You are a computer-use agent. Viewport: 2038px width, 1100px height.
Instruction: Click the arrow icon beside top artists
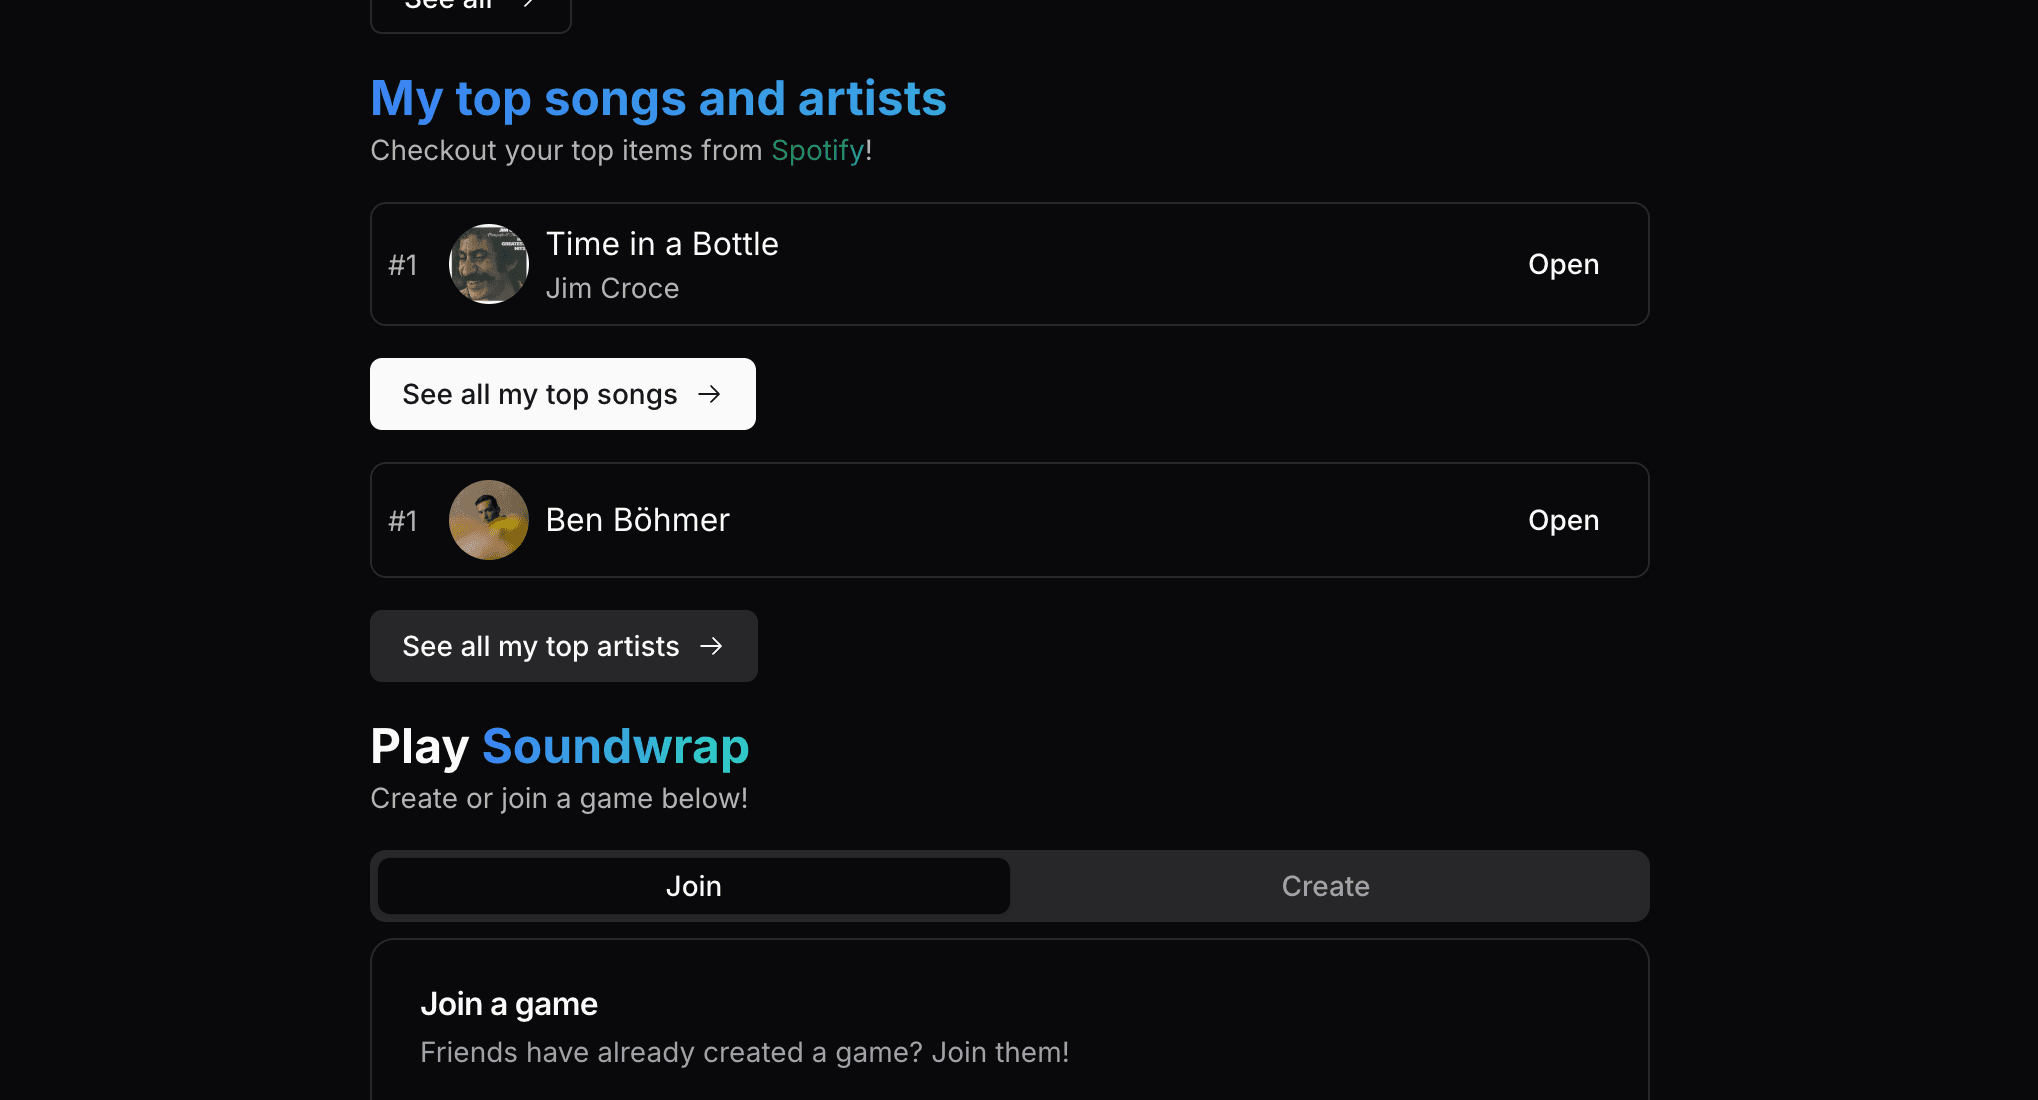click(x=711, y=646)
